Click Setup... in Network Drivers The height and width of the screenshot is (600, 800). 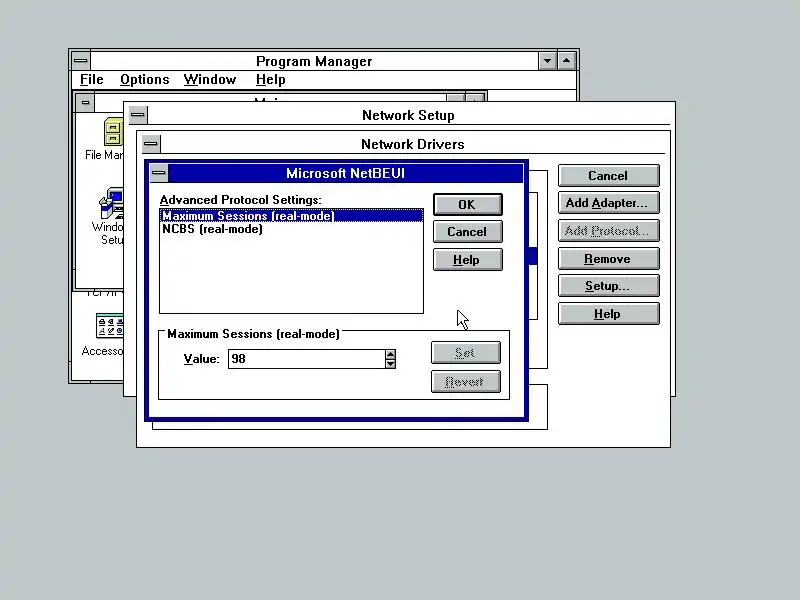[x=608, y=286]
